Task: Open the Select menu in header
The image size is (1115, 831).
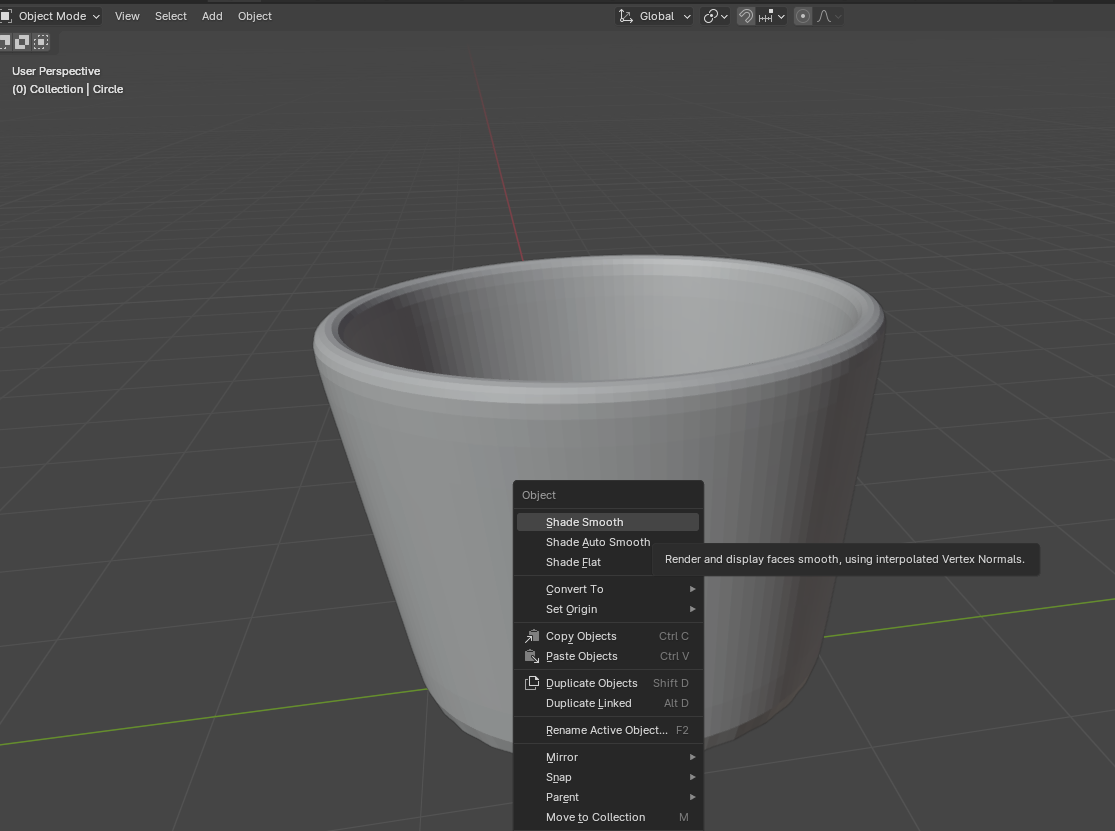Action: 171,16
